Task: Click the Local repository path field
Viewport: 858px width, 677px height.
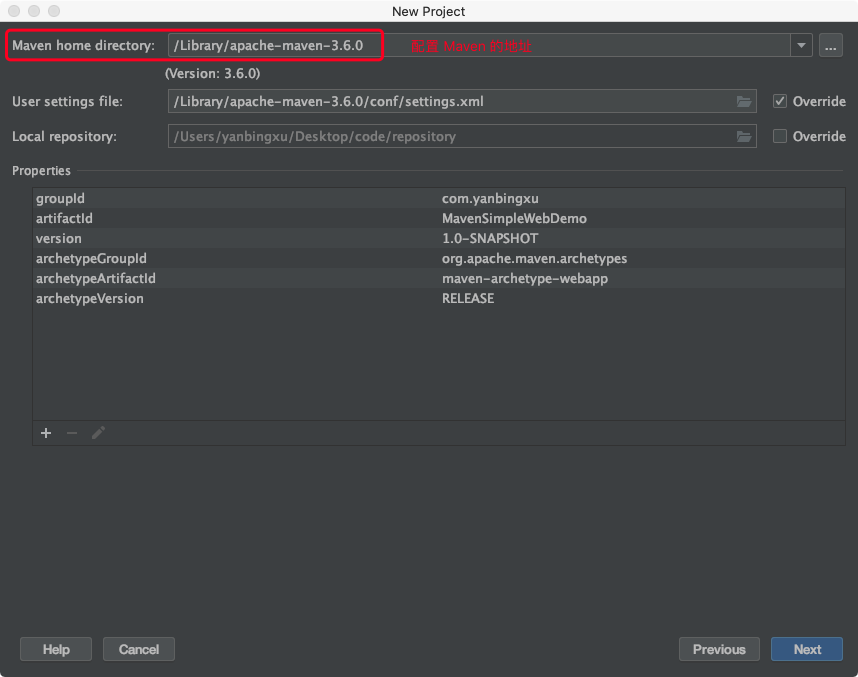Action: 462,136
